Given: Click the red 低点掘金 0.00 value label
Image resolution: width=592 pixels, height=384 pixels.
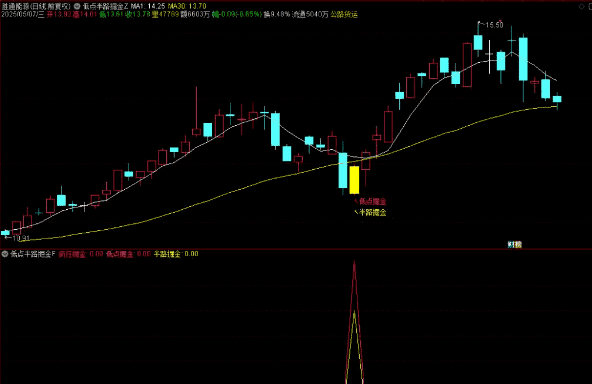Looking at the screenshot, I should coord(128,254).
